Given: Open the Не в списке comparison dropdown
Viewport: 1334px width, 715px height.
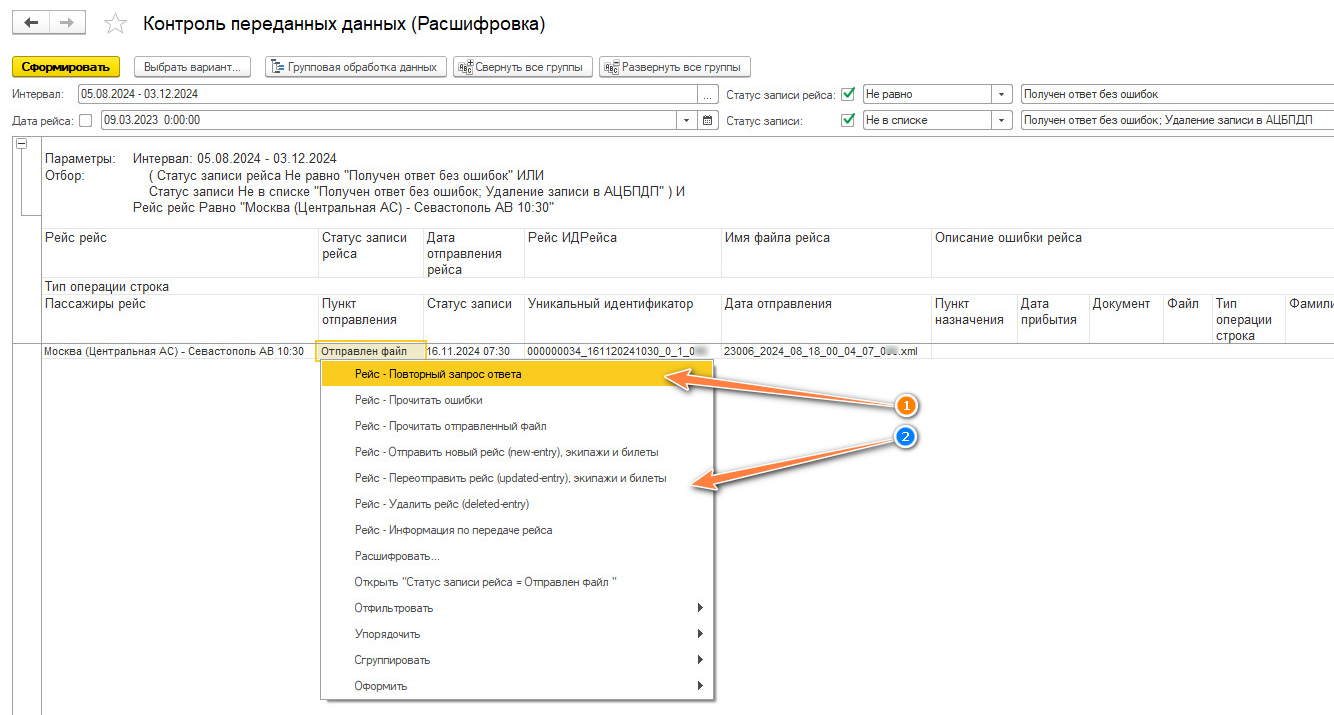Looking at the screenshot, I should (x=1001, y=120).
